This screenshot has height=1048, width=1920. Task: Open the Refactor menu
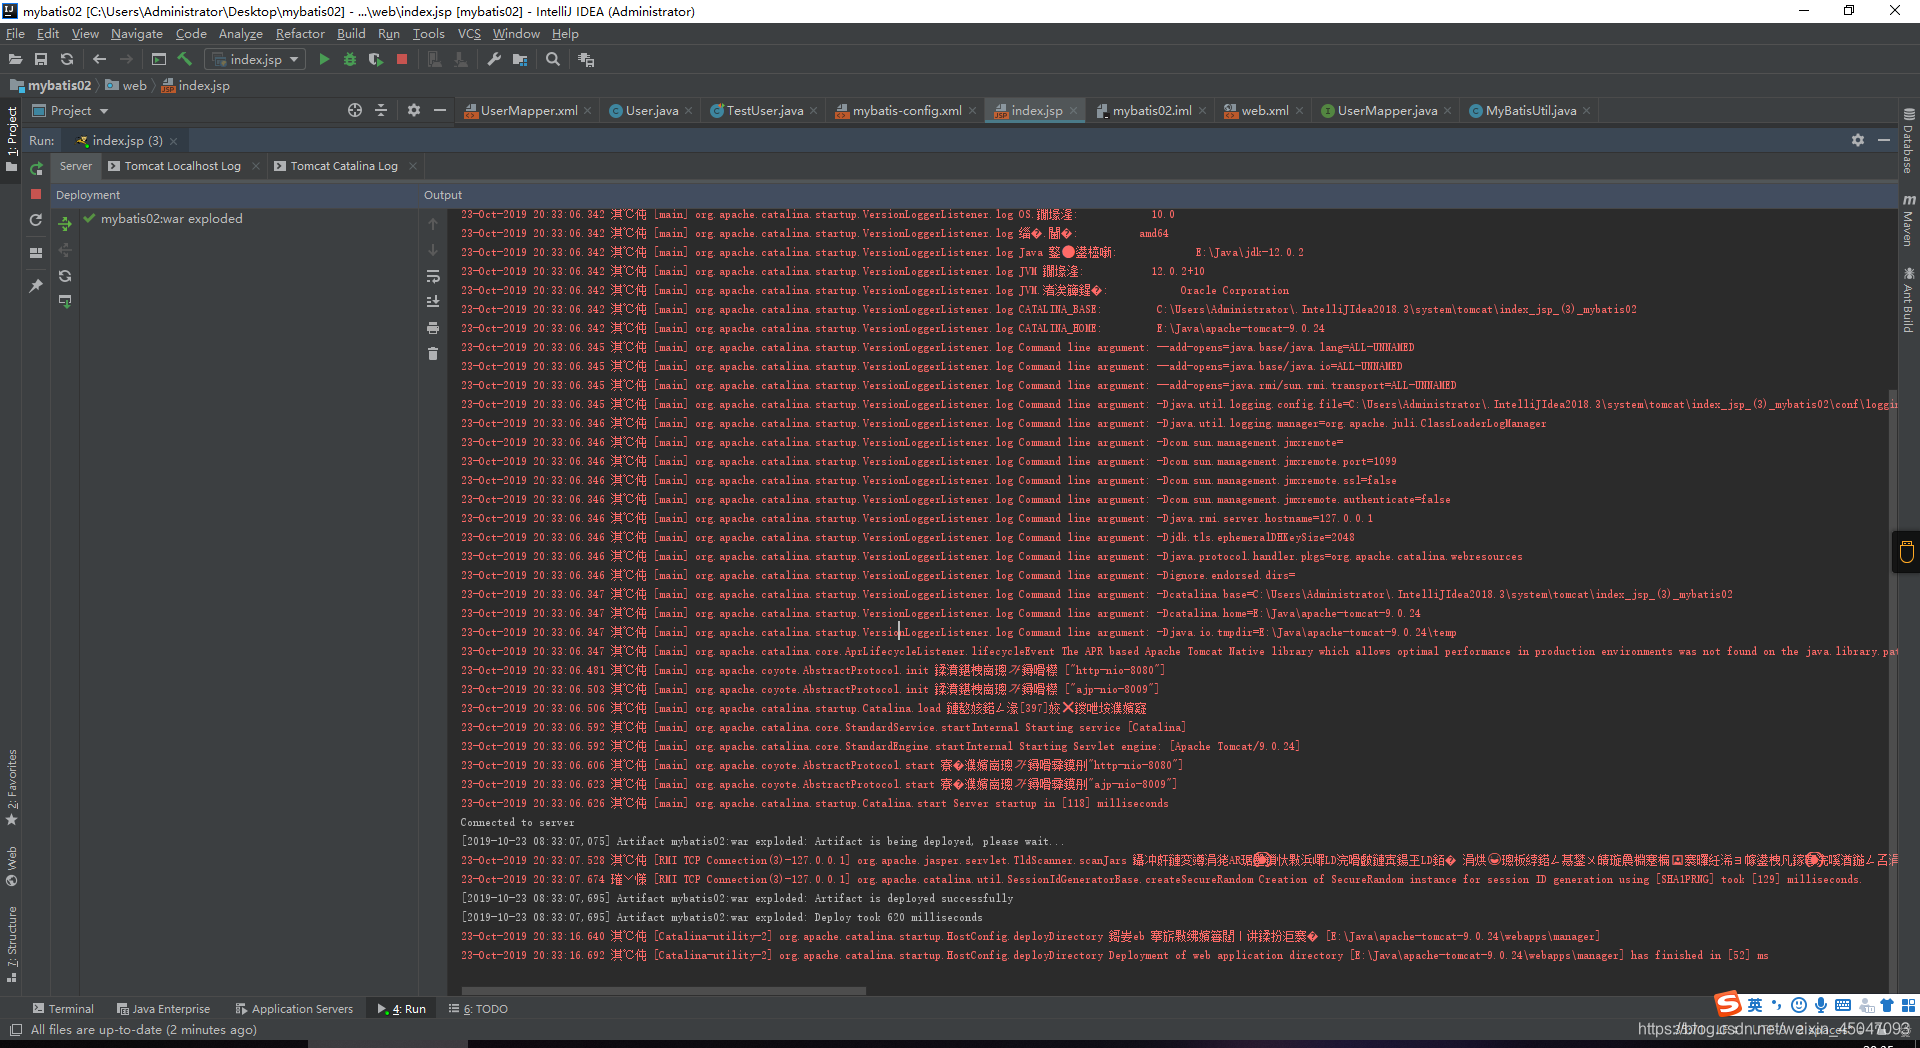click(300, 34)
